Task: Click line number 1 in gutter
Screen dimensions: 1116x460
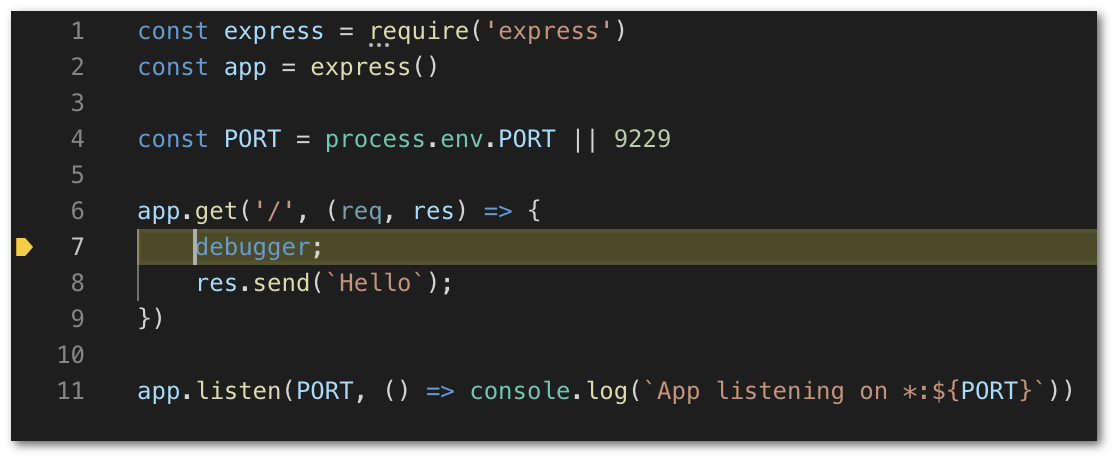Action: 77,31
